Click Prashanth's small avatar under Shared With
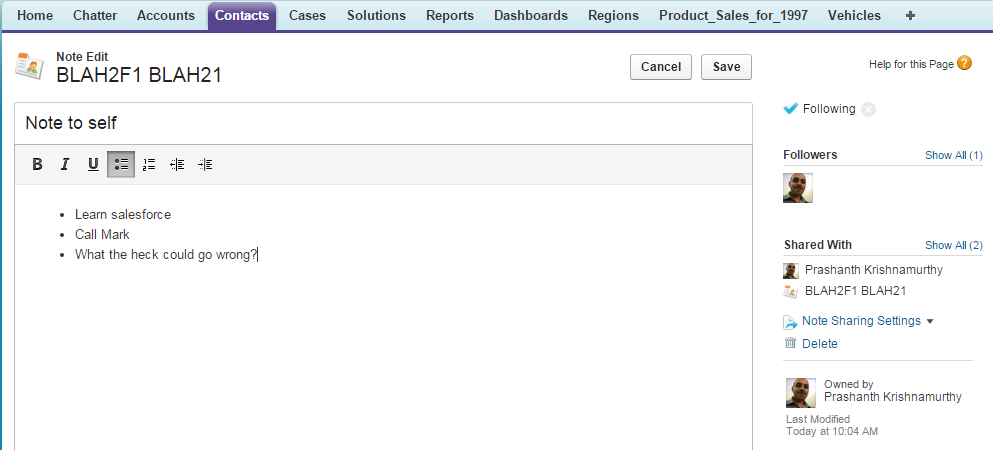Image resolution: width=993 pixels, height=450 pixels. tap(791, 271)
